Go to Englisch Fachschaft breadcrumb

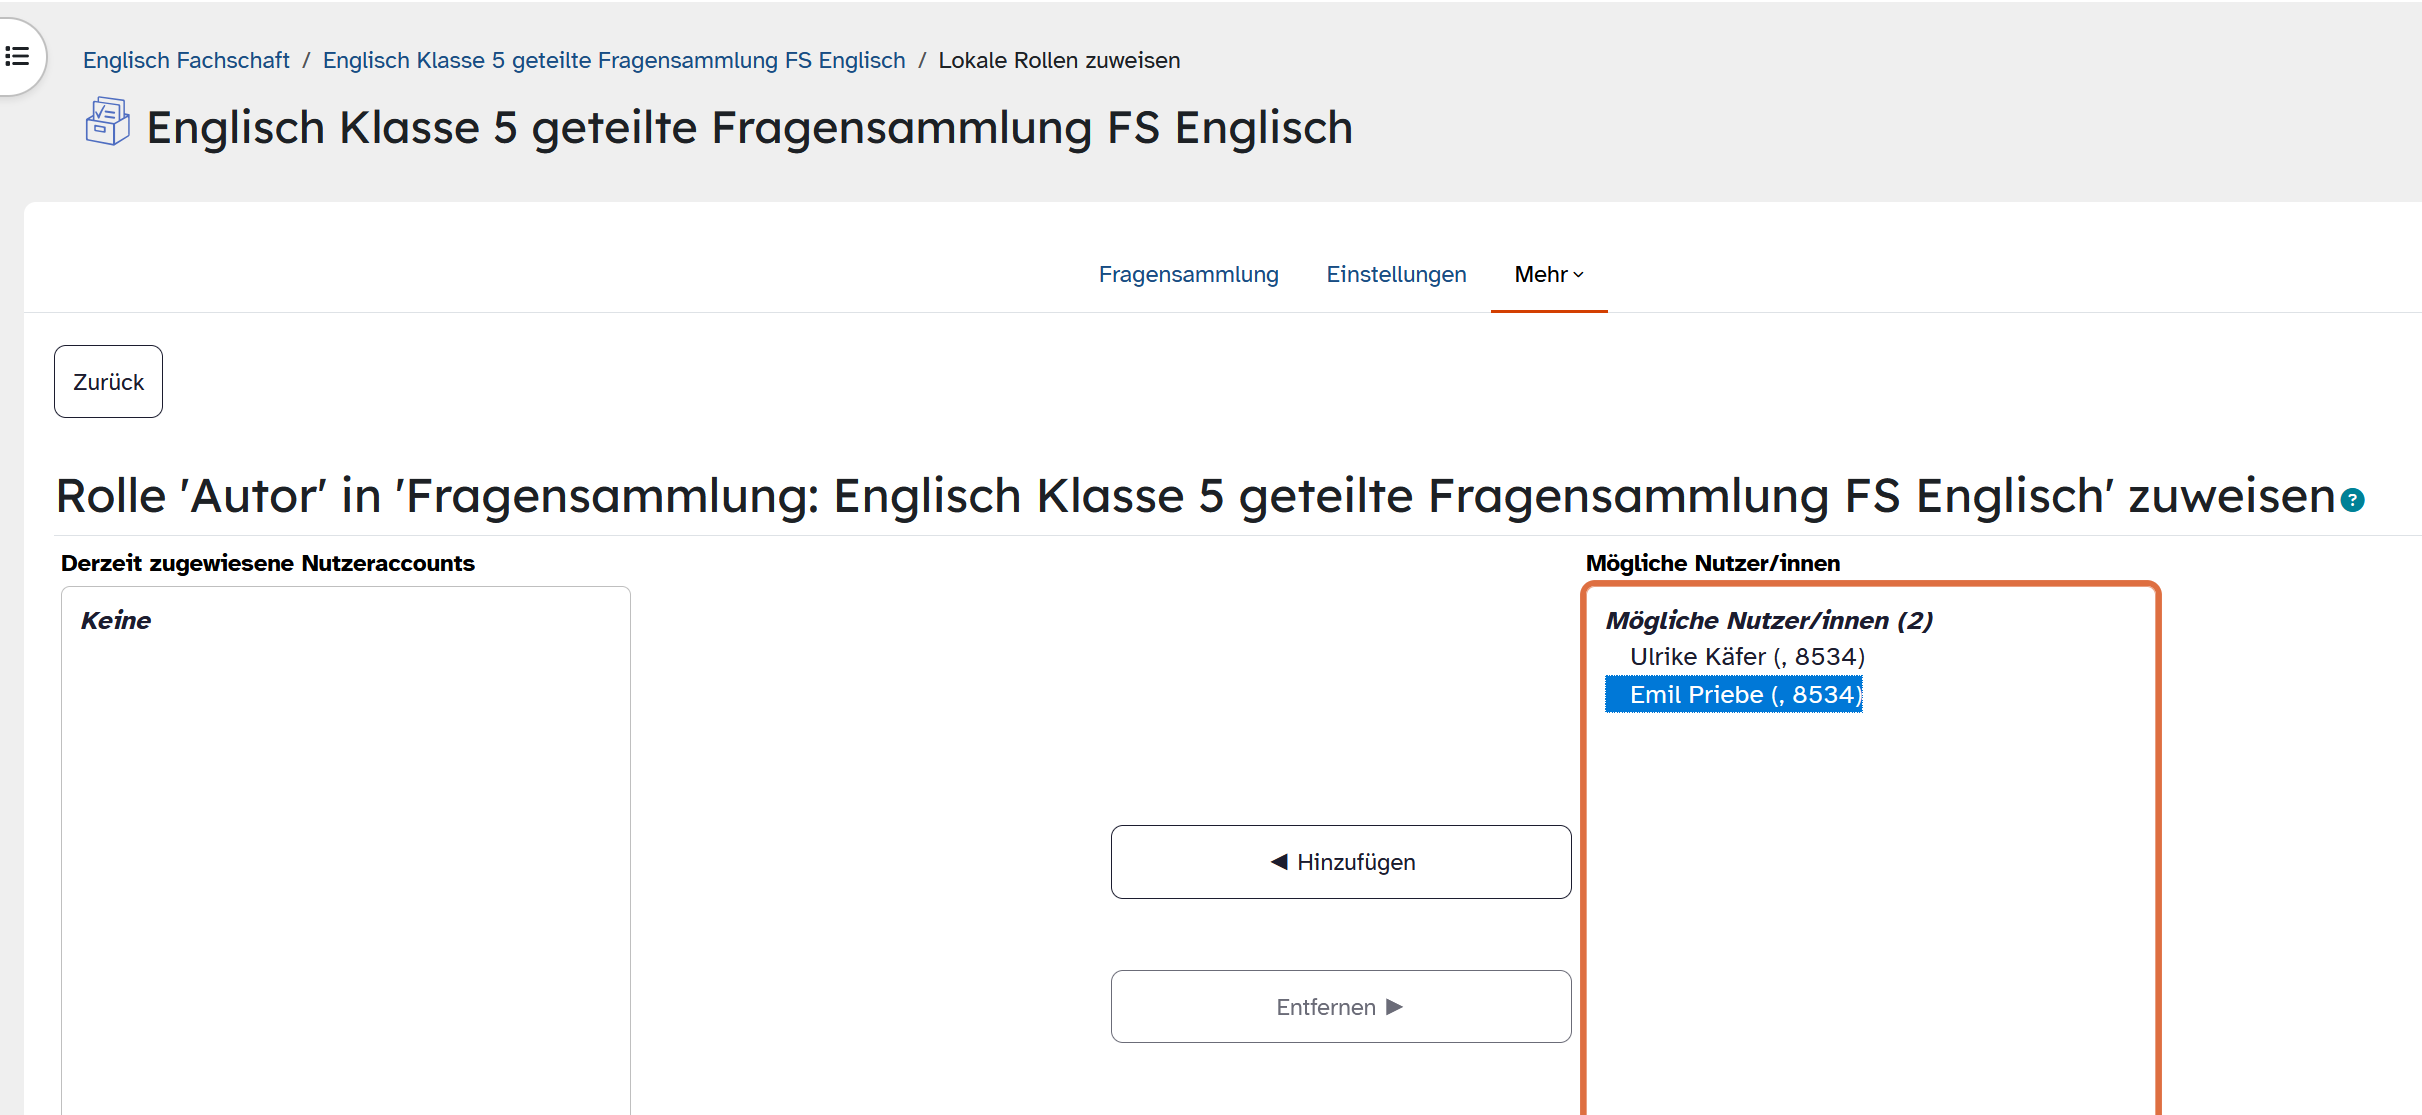click(186, 60)
